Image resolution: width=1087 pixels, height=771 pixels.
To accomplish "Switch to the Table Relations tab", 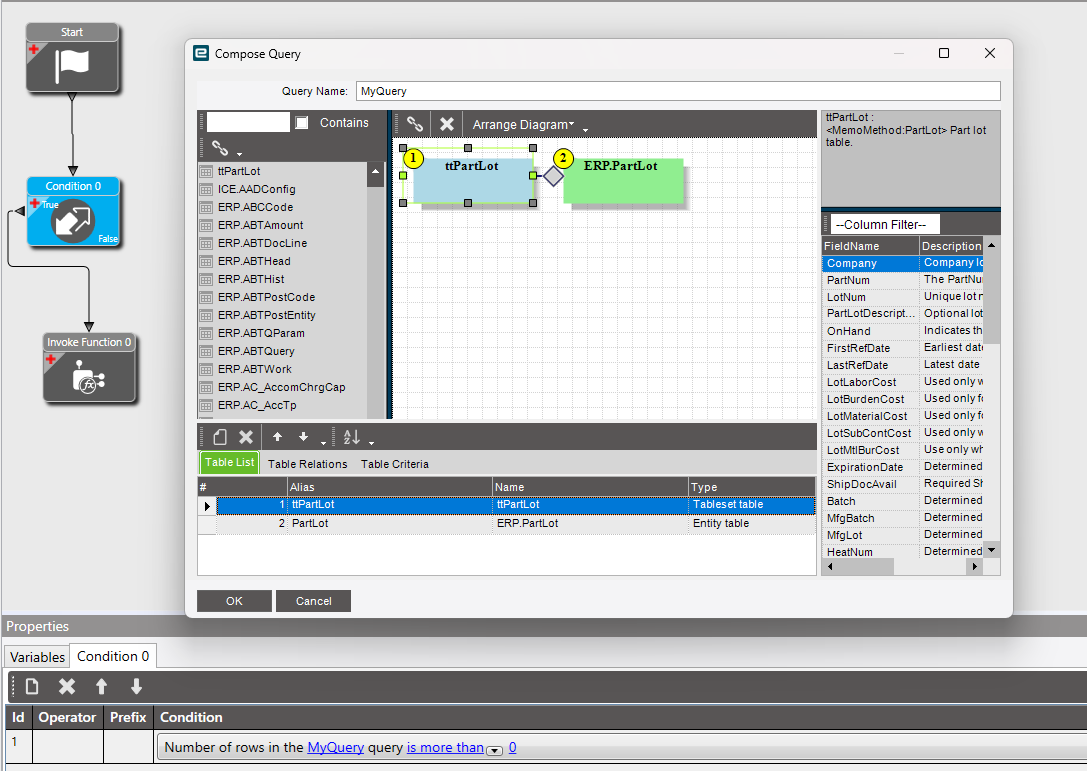I will 307,464.
